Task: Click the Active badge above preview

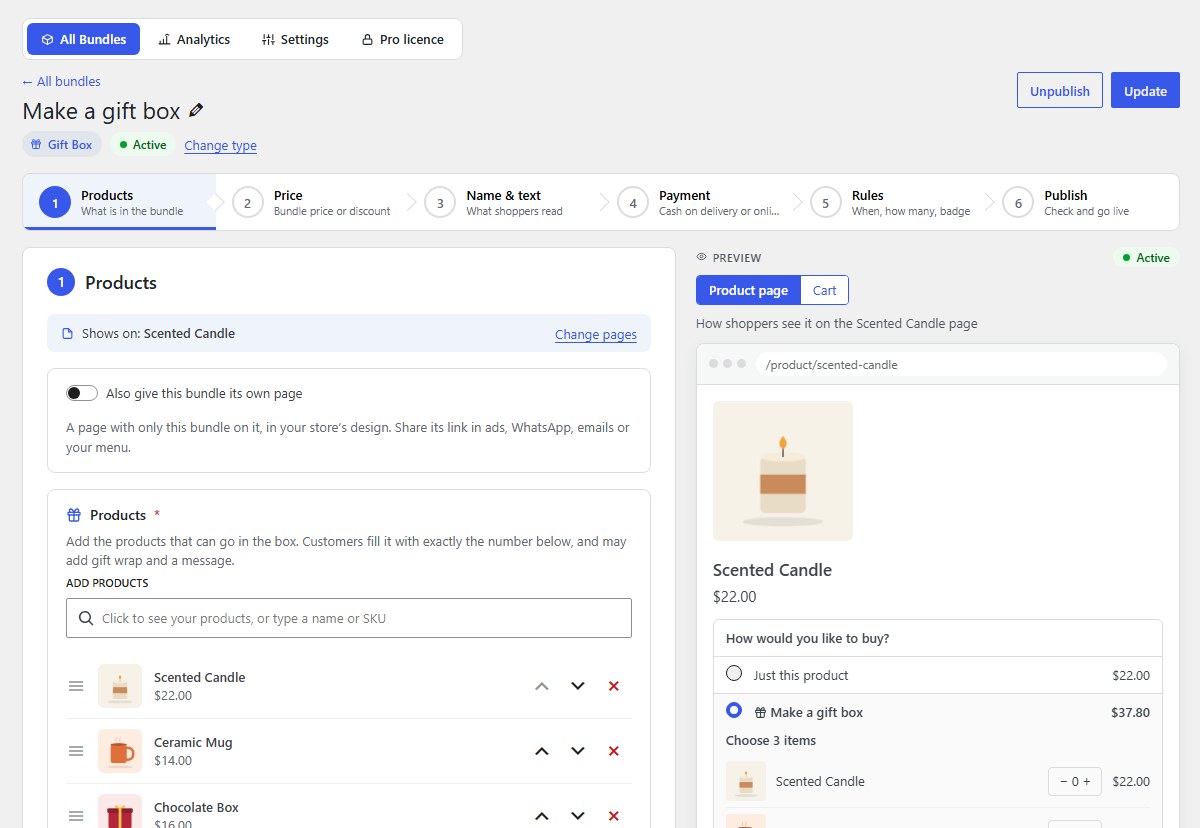Action: pyautogui.click(x=1146, y=258)
